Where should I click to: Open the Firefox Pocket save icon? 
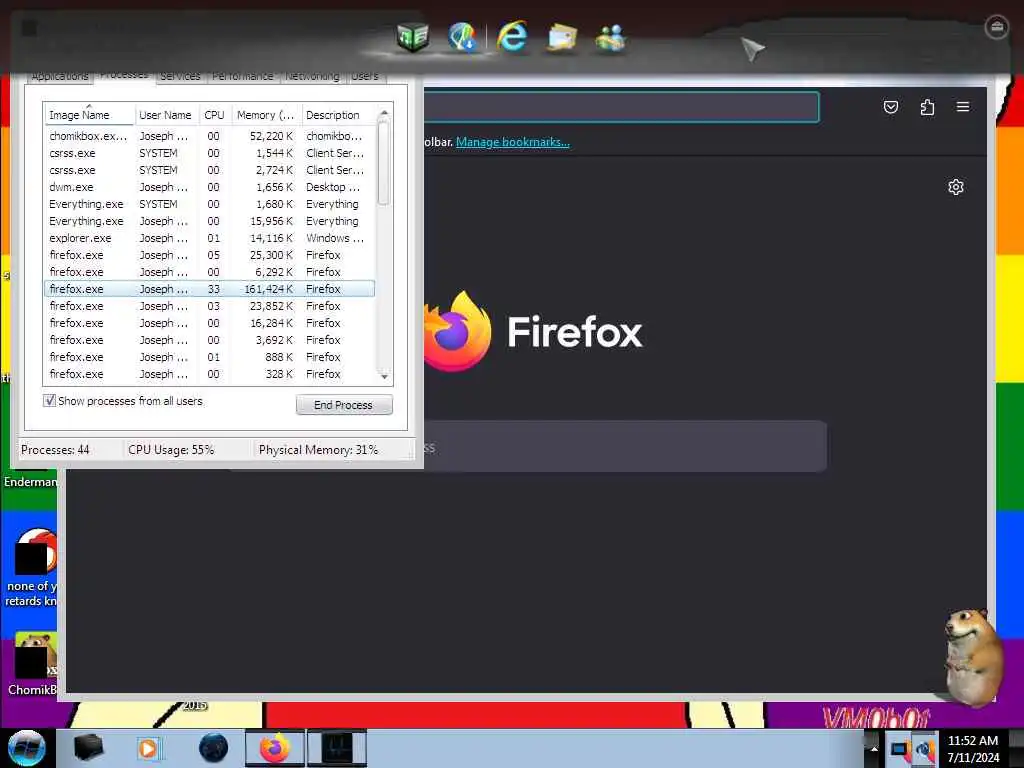click(x=891, y=107)
